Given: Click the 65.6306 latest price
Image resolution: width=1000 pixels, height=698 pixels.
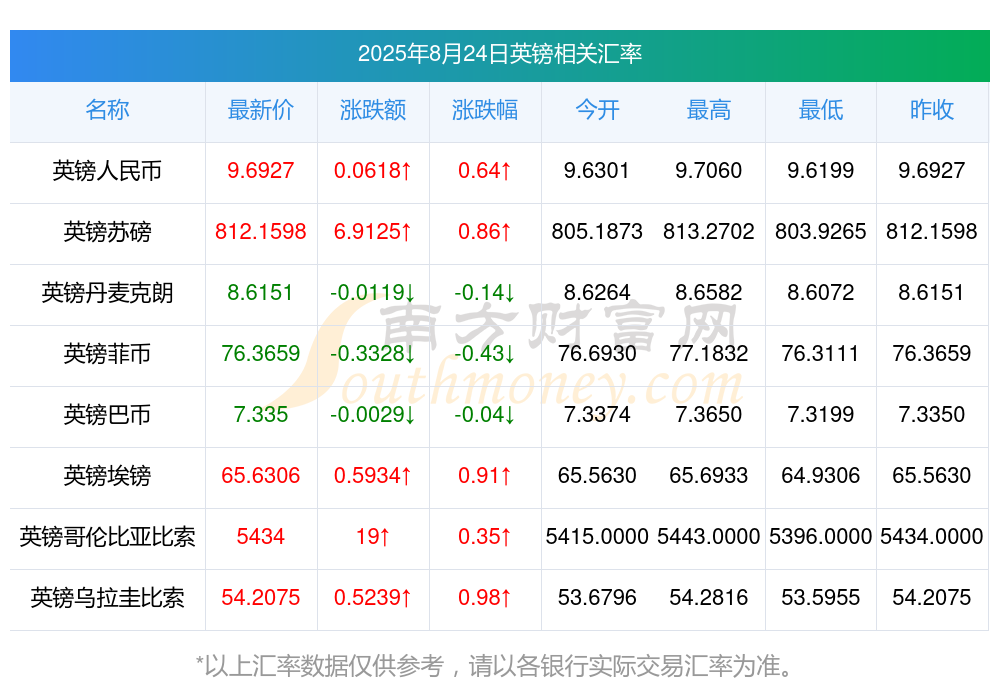Looking at the screenshot, I should (261, 475).
